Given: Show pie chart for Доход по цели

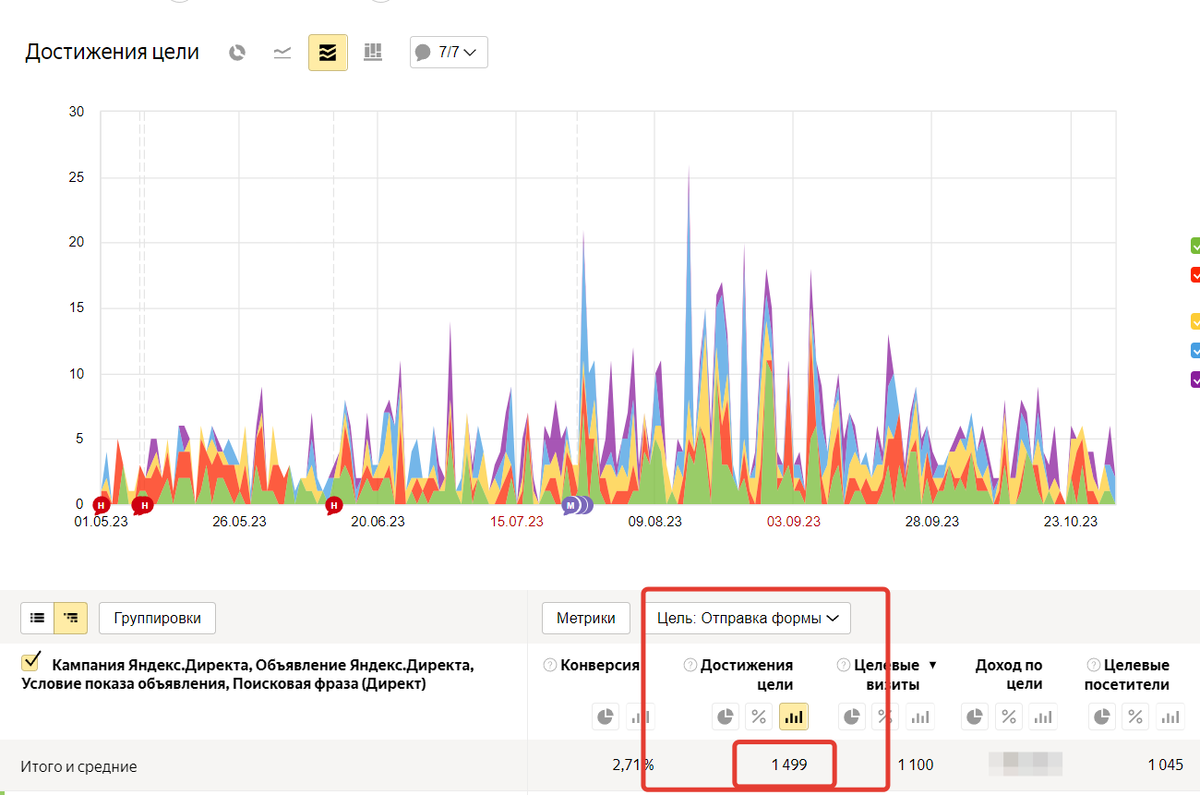Looking at the screenshot, I should [976, 716].
